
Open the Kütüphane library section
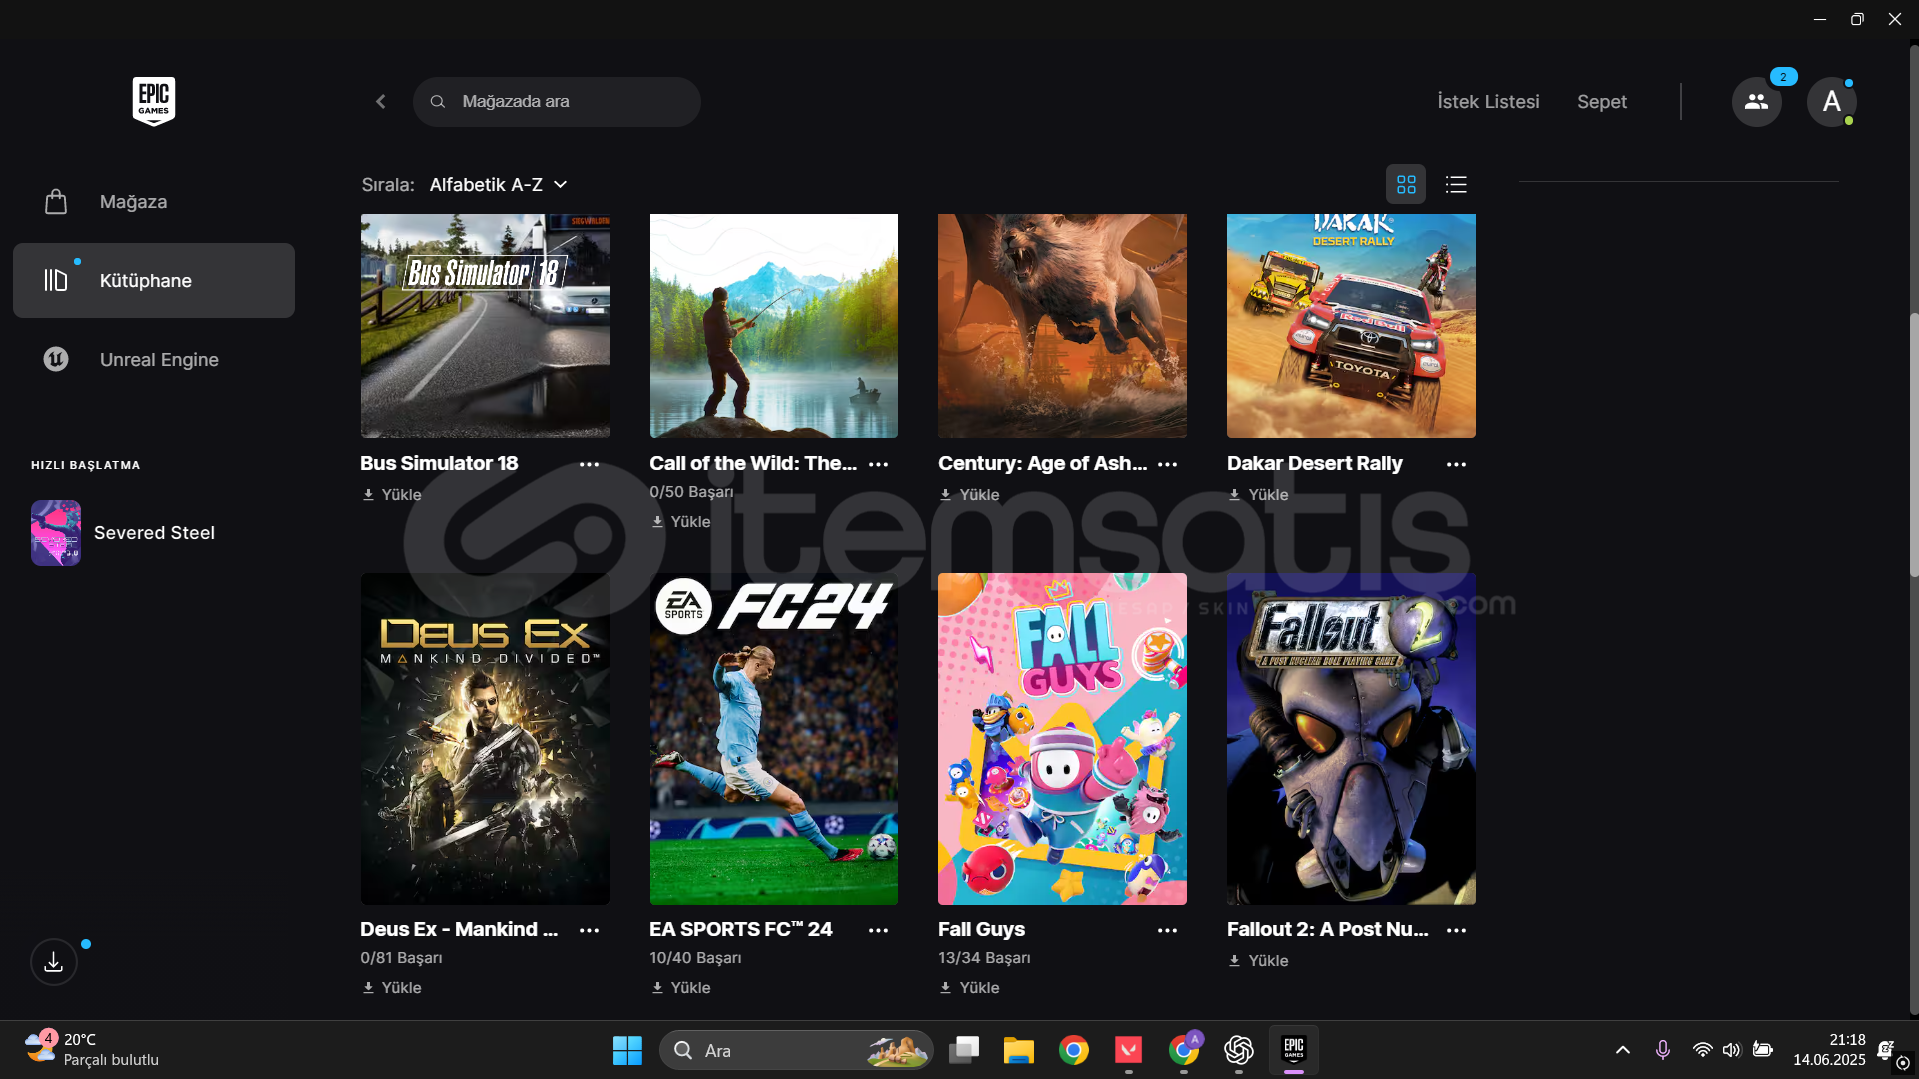coord(154,281)
